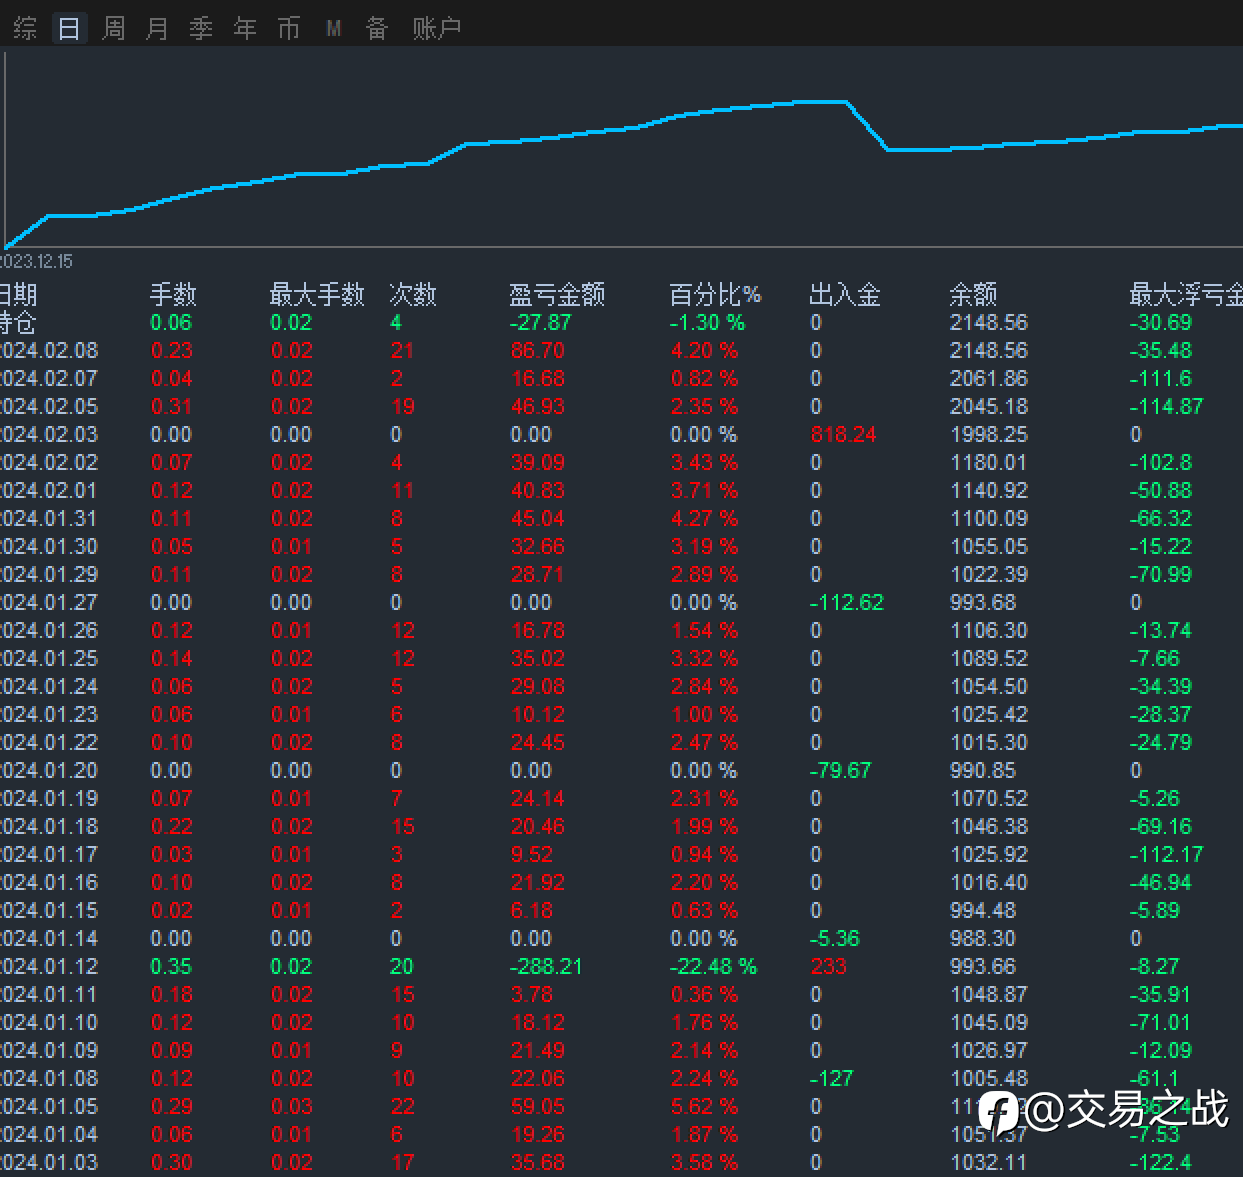Sort by the 最大手数 column header
1243x1177 pixels.
coord(317,294)
